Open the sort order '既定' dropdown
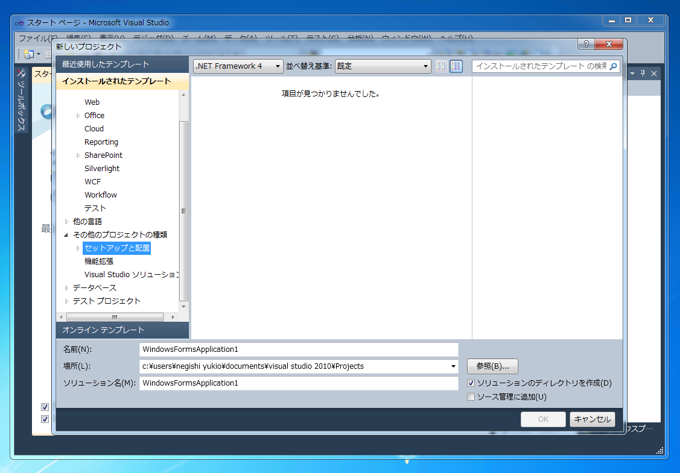The width and height of the screenshot is (680, 473). pos(383,66)
